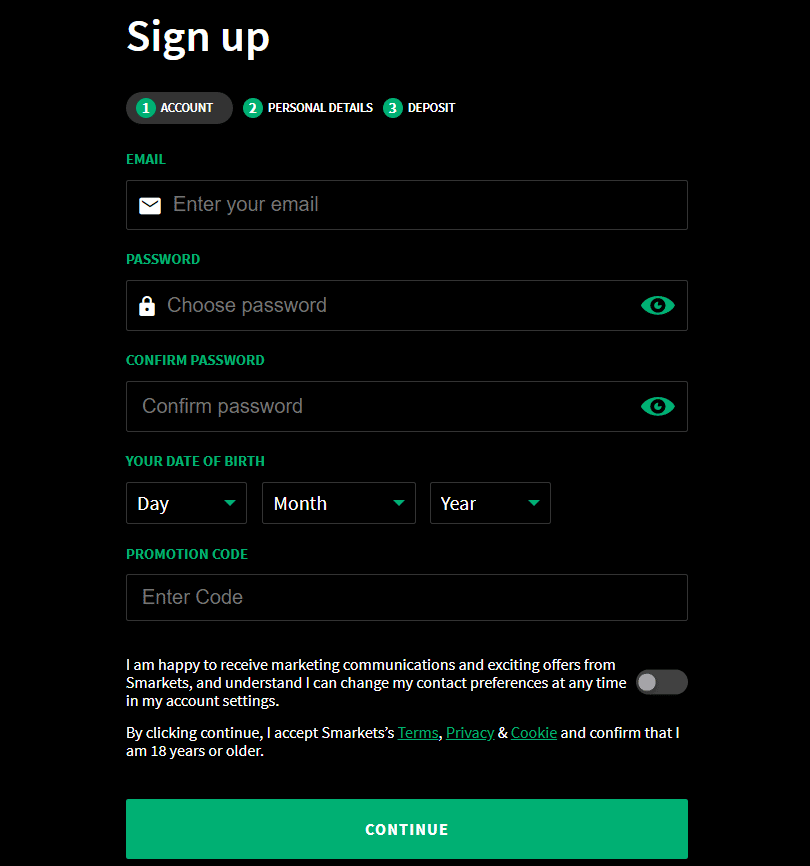Focus the Enter your email field
Screen dimensions: 810x866
point(420,205)
